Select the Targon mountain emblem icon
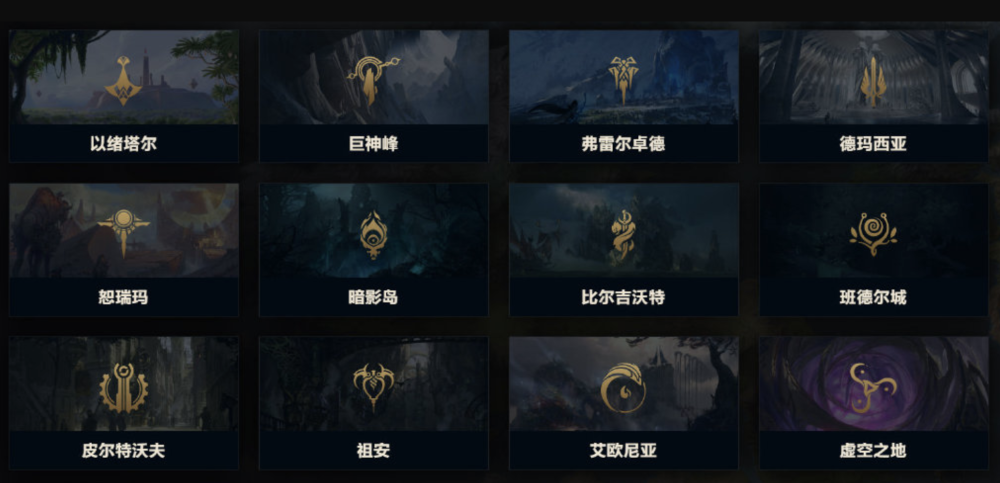Screen dimensions: 1000x483 coord(373,80)
